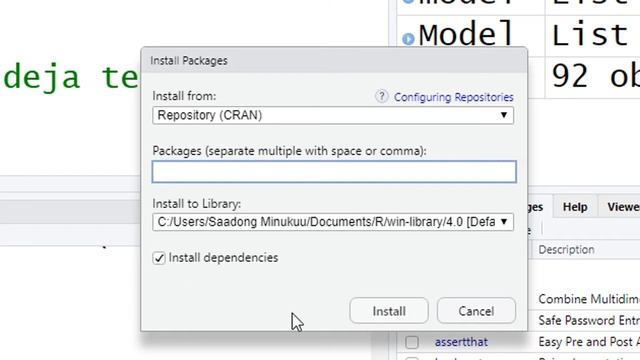Tick the assertthat package checkbox

tap(412, 342)
